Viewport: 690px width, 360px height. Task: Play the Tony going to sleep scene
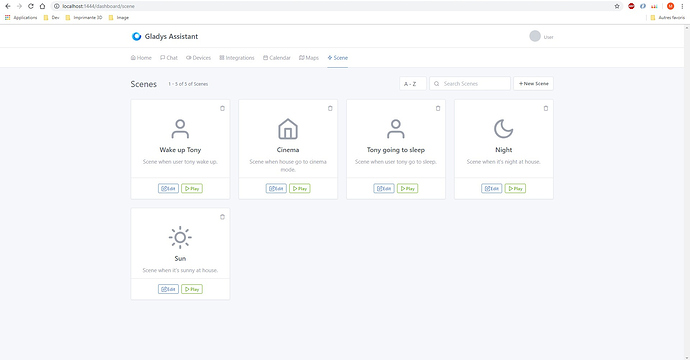click(407, 188)
